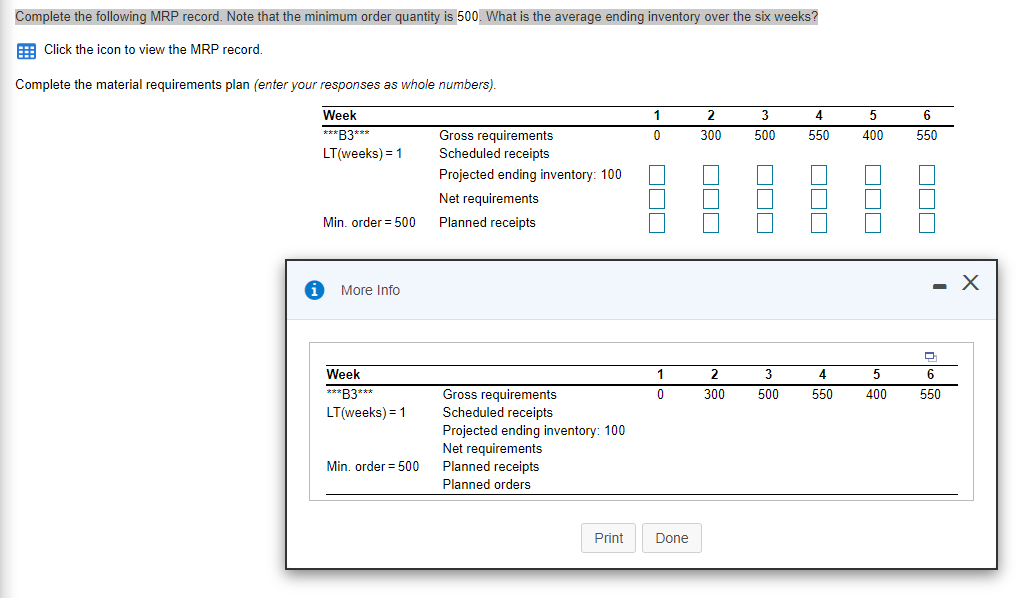Screen dimensions: 1036x598
Task: Click the Planned receipts box for week 1
Action: point(657,222)
